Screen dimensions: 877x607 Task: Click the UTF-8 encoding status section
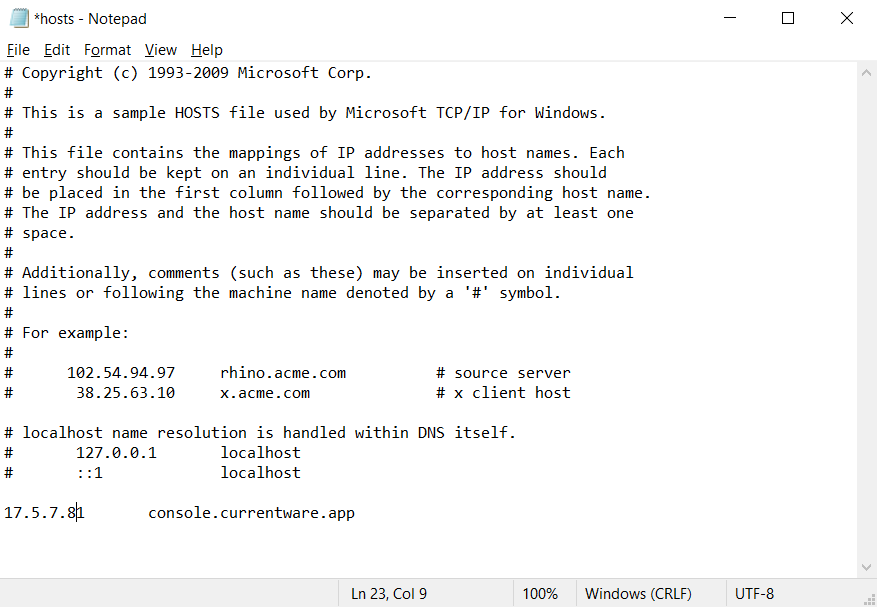point(754,594)
